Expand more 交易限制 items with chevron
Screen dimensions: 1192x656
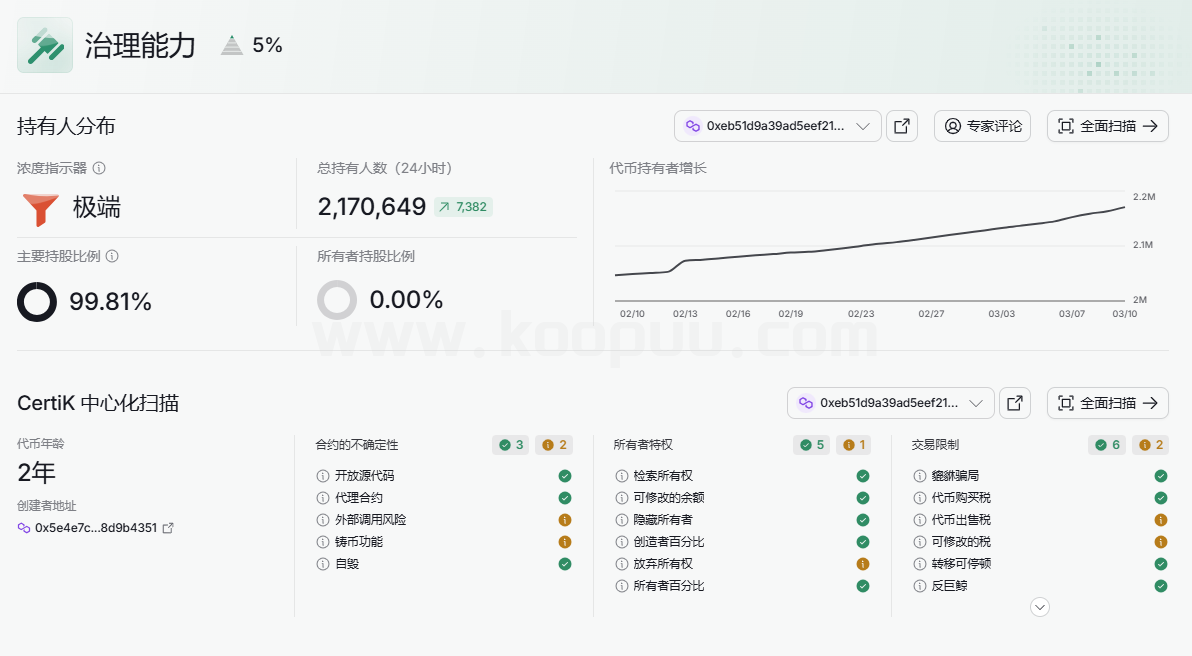pos(1040,607)
